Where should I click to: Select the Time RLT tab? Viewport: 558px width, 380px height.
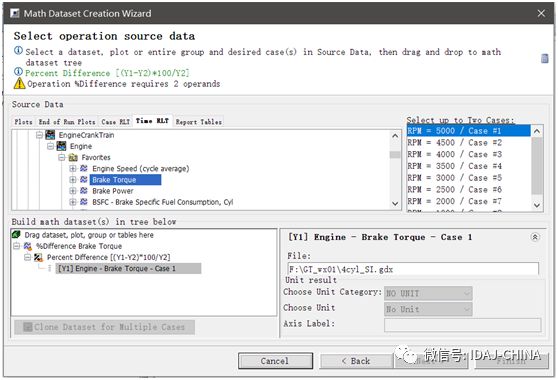click(152, 121)
